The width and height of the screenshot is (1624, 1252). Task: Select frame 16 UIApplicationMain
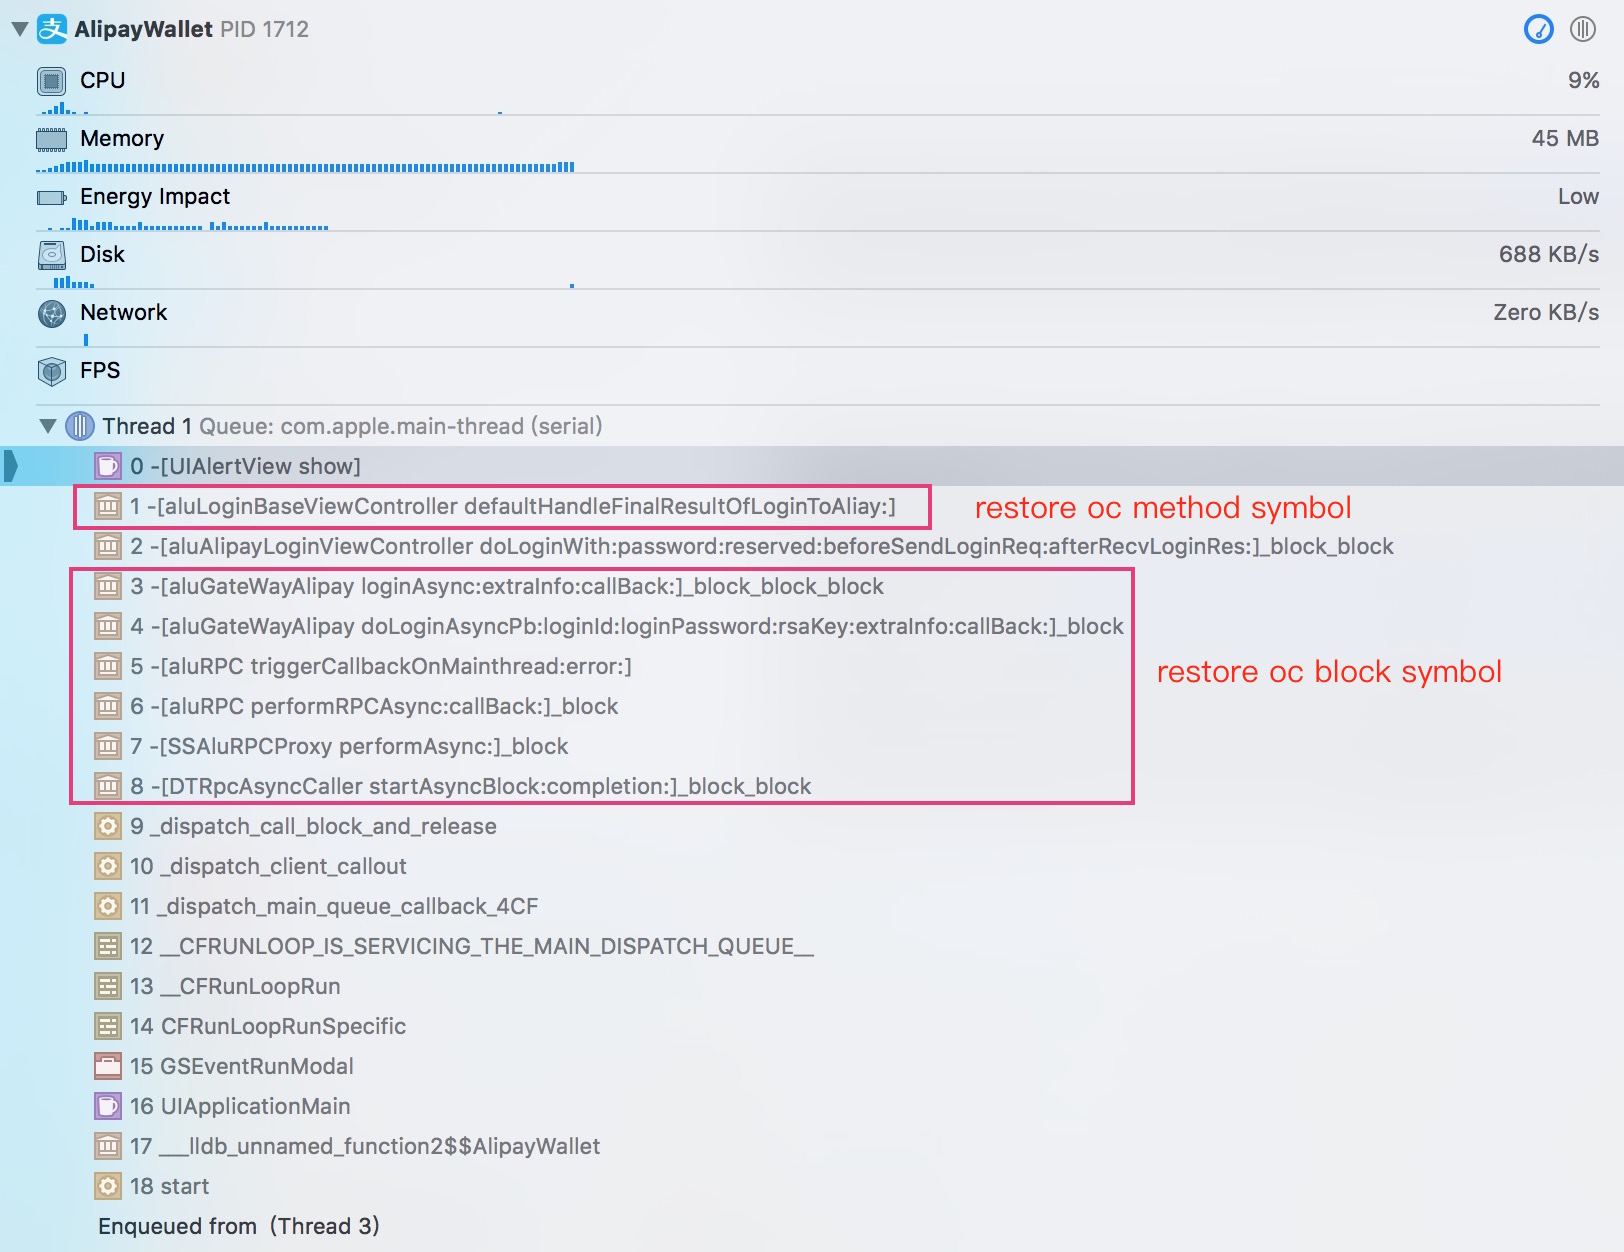[812, 1106]
